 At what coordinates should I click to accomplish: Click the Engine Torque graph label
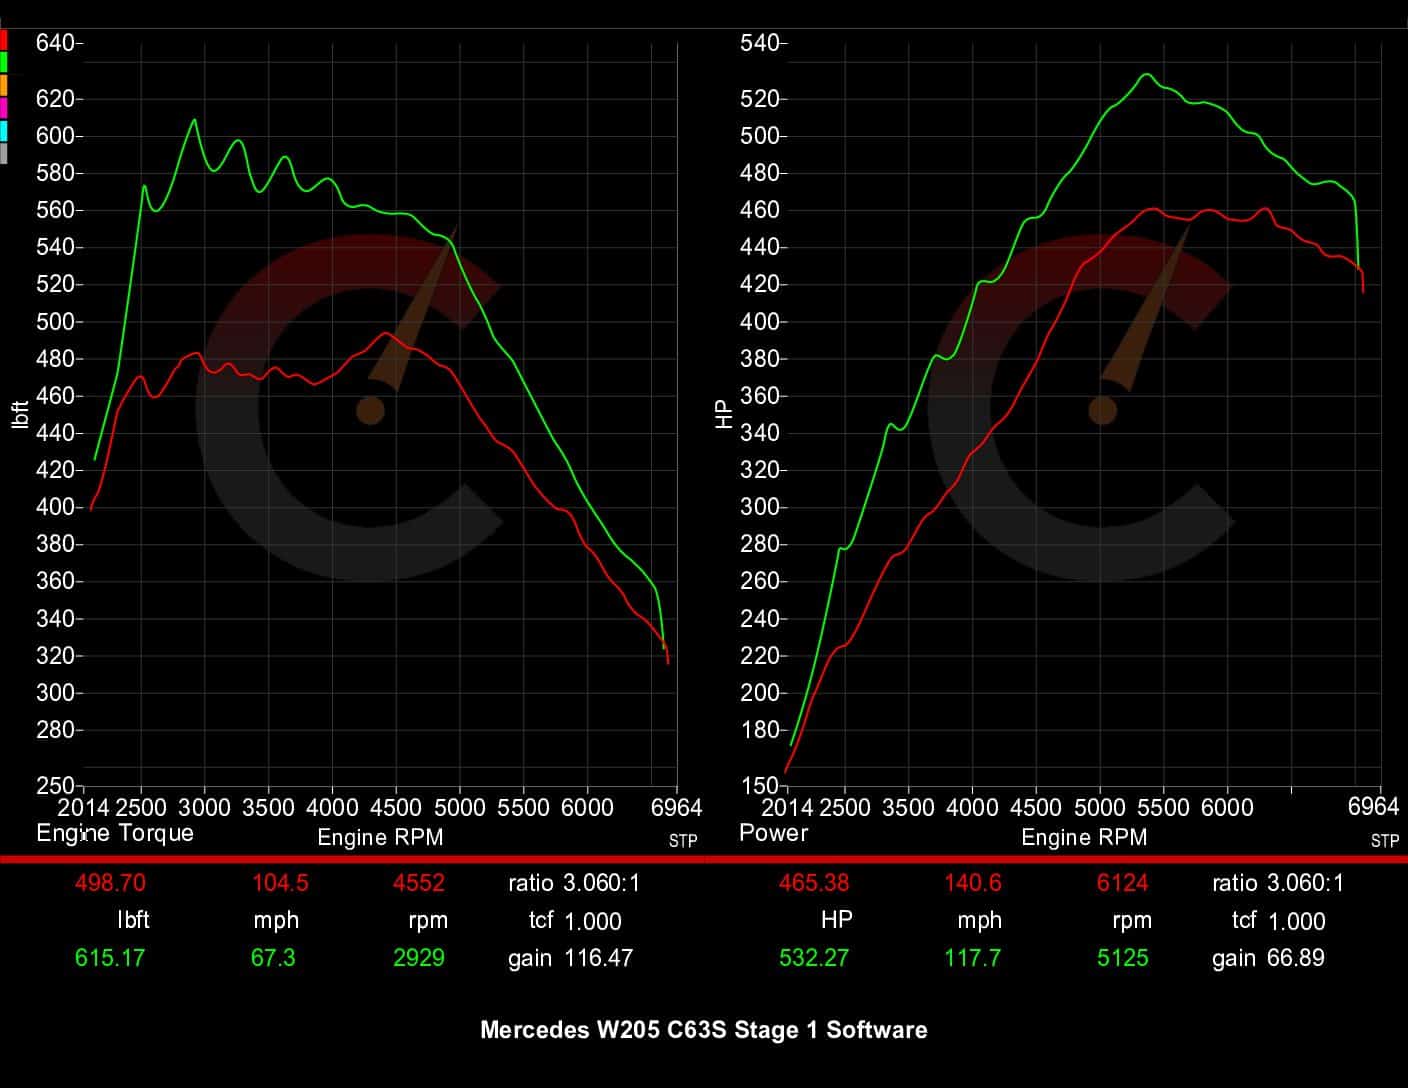(x=115, y=833)
